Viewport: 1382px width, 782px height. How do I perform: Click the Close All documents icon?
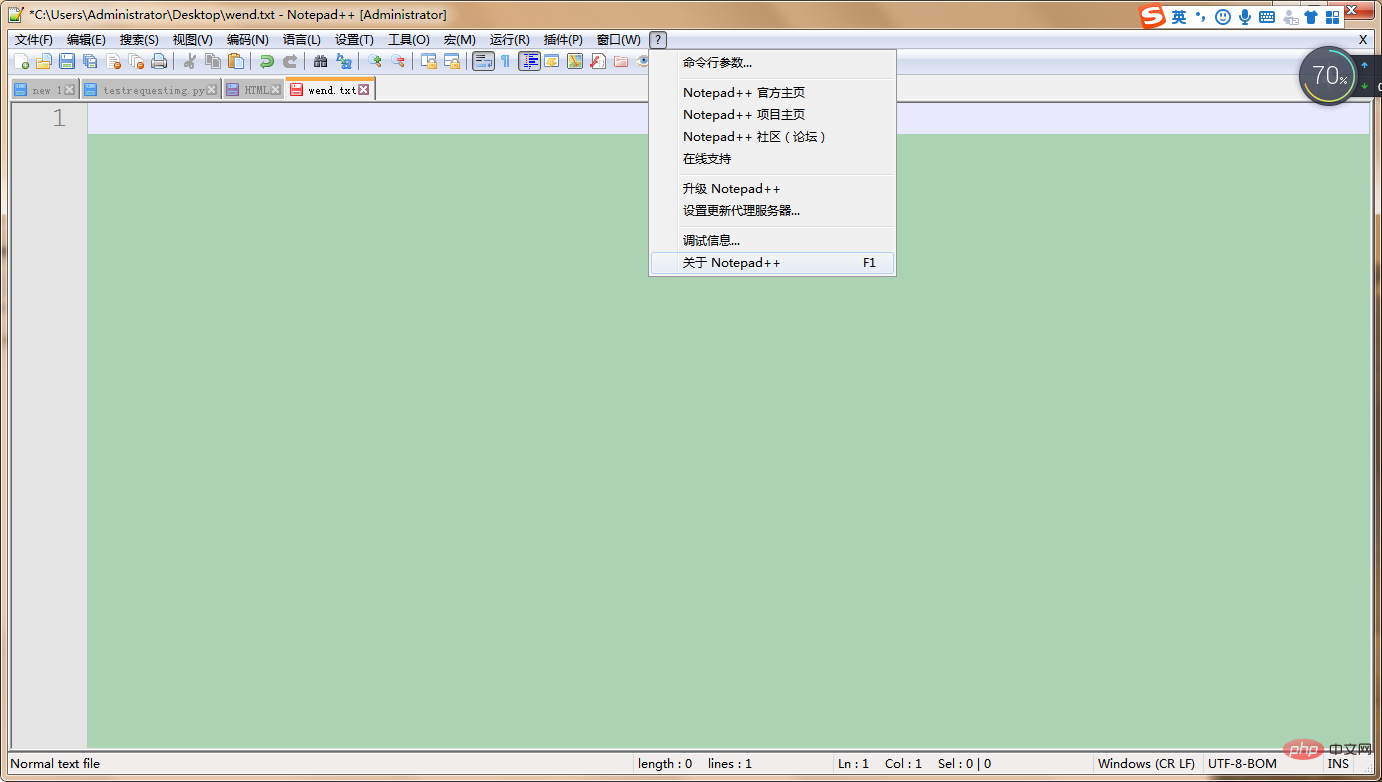(136, 61)
